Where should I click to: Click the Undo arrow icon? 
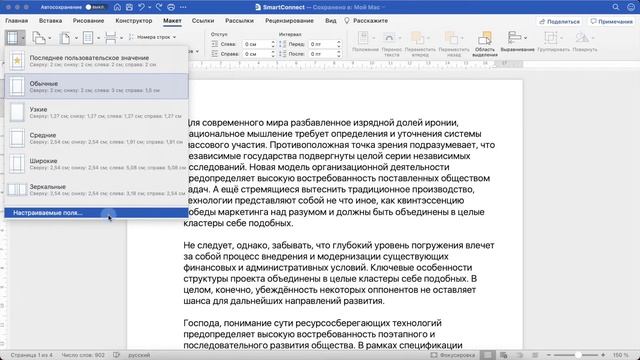[141, 7]
